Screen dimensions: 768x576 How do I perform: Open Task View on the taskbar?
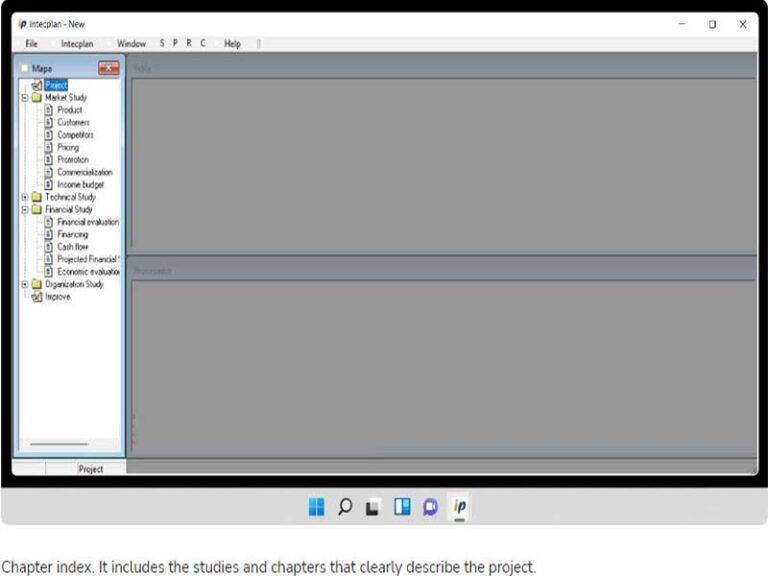373,507
